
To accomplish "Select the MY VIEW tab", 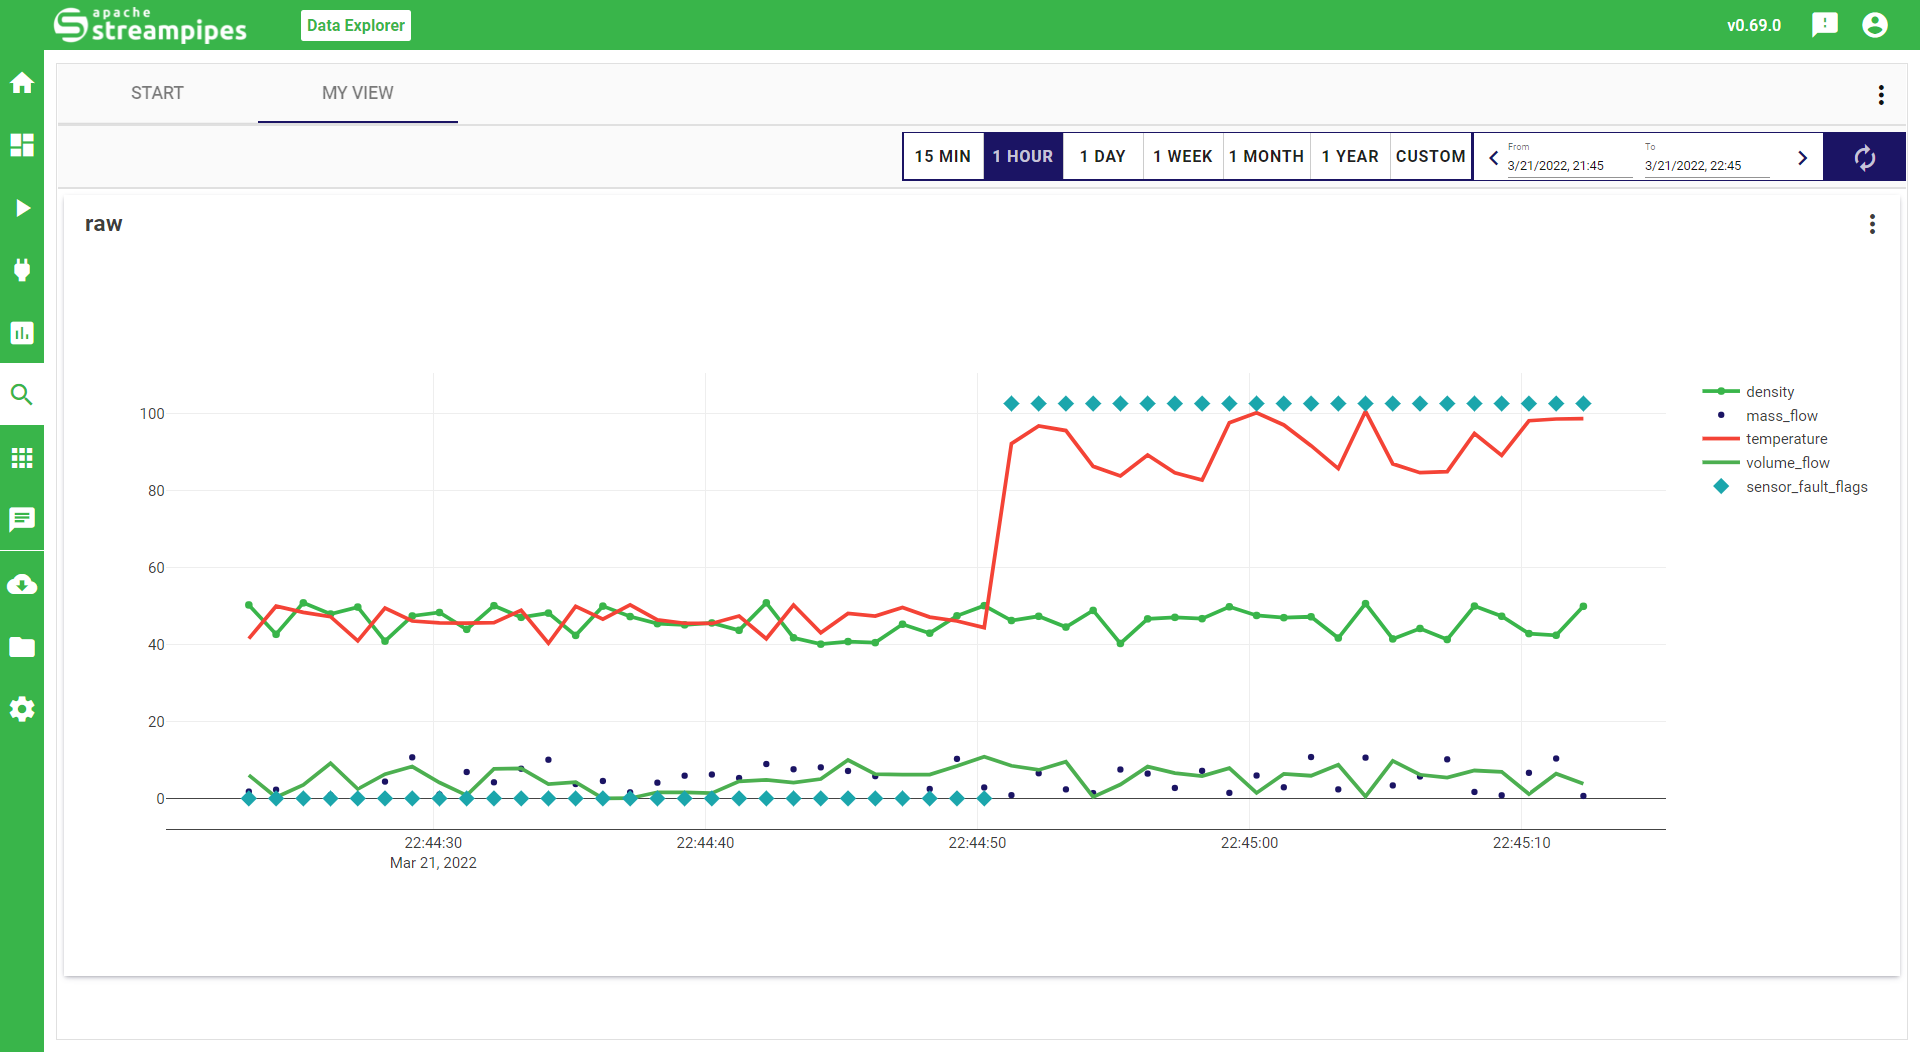I will coord(357,93).
